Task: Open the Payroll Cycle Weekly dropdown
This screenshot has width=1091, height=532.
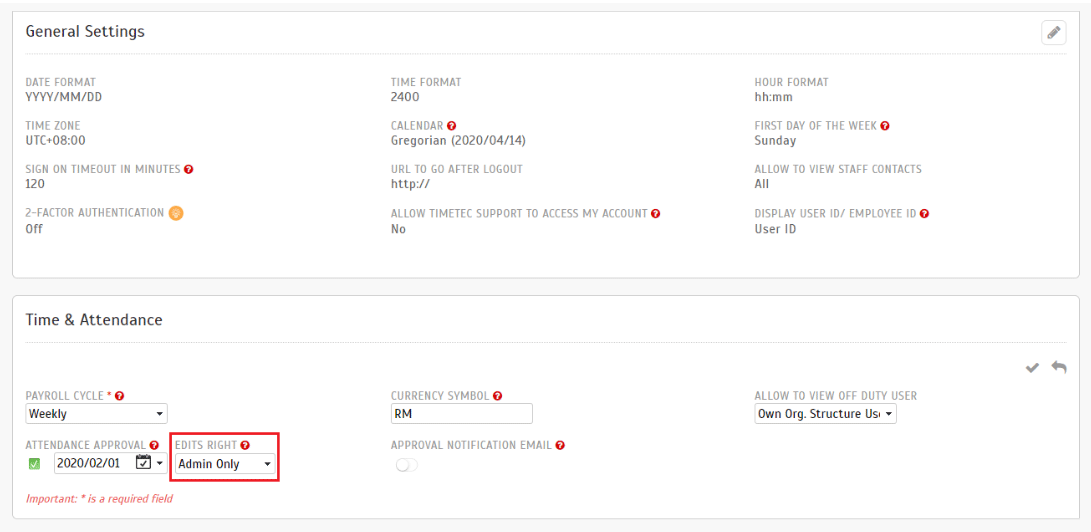Action: pos(96,414)
